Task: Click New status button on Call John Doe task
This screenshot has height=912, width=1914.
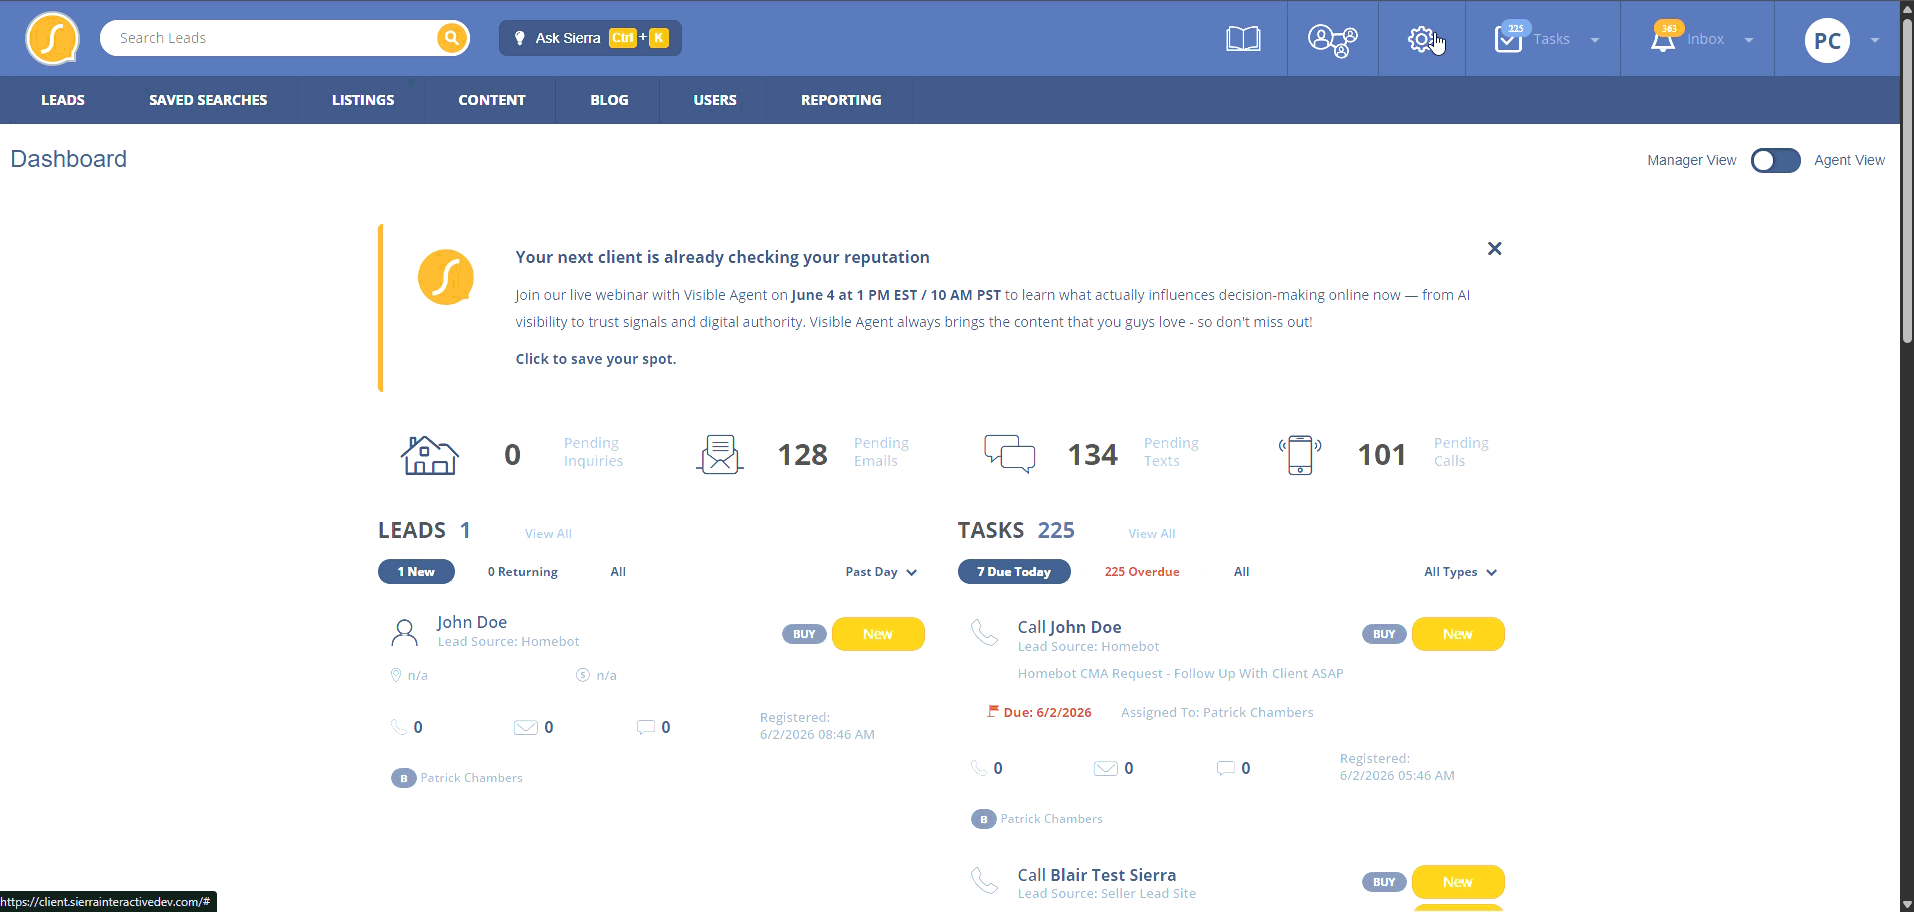Action: click(1458, 634)
